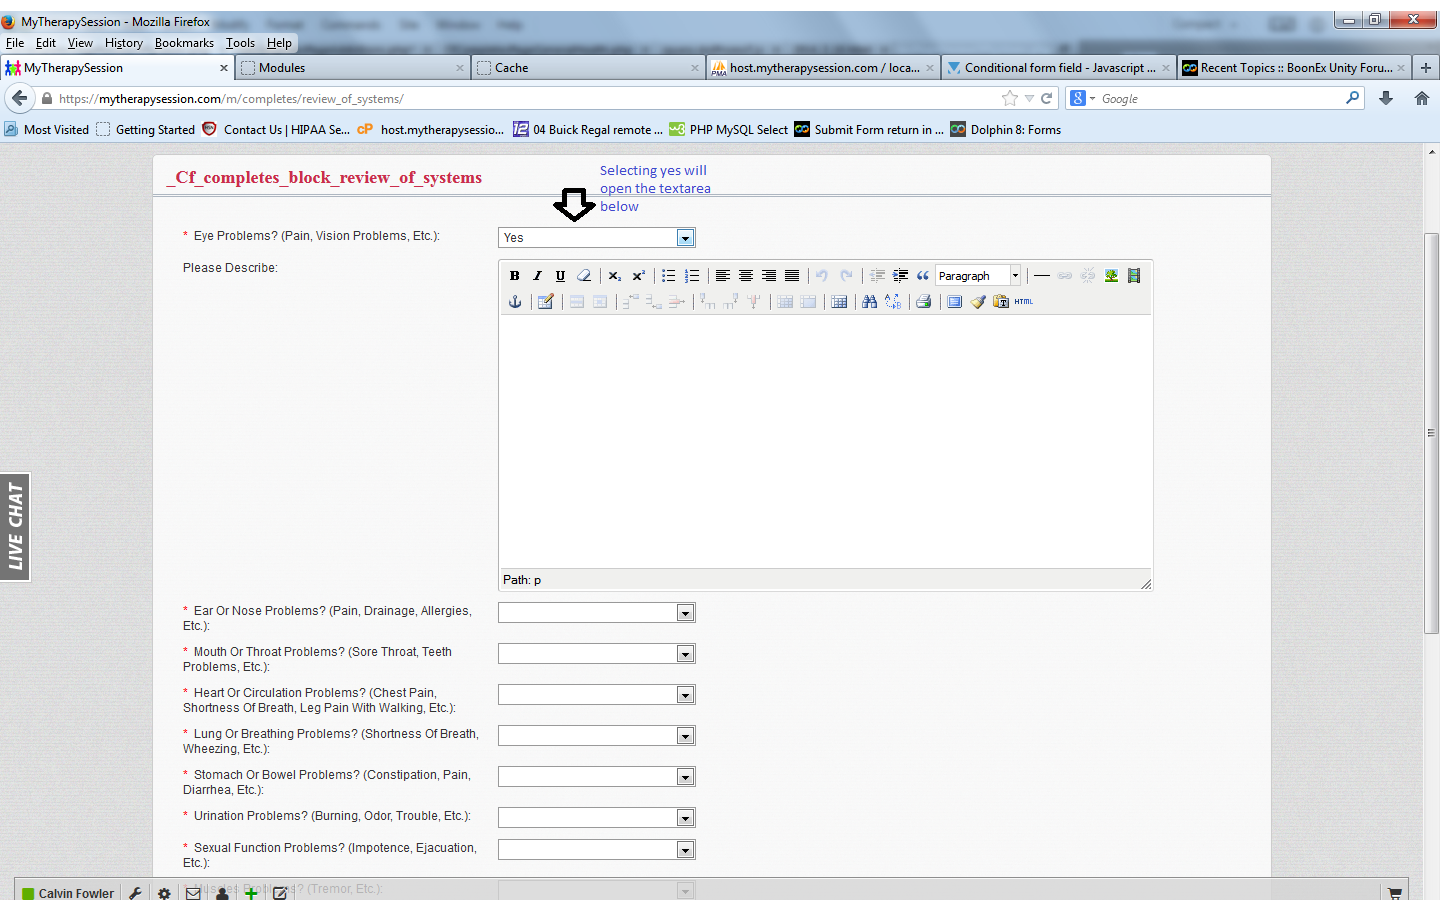
Task: Click the insert anchor icon
Action: click(x=515, y=302)
